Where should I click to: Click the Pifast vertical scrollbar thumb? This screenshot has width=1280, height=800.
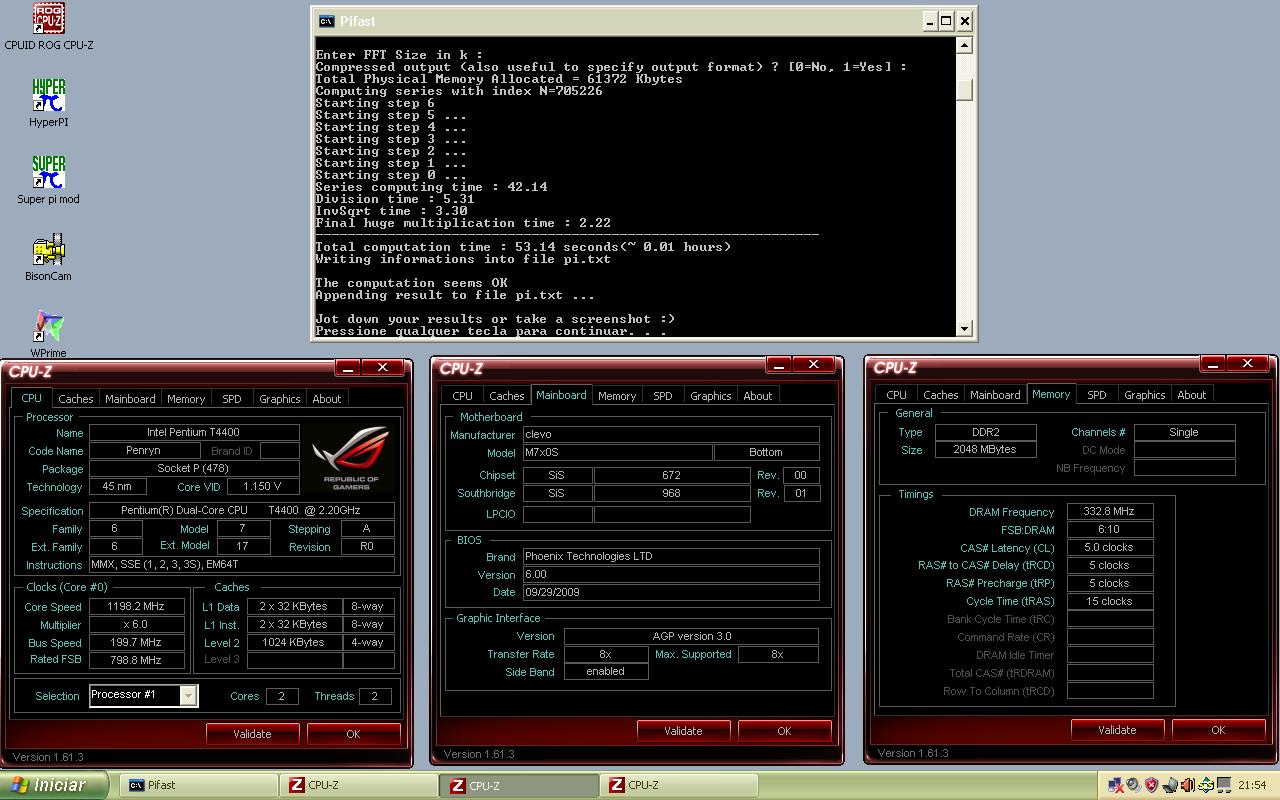(x=964, y=90)
